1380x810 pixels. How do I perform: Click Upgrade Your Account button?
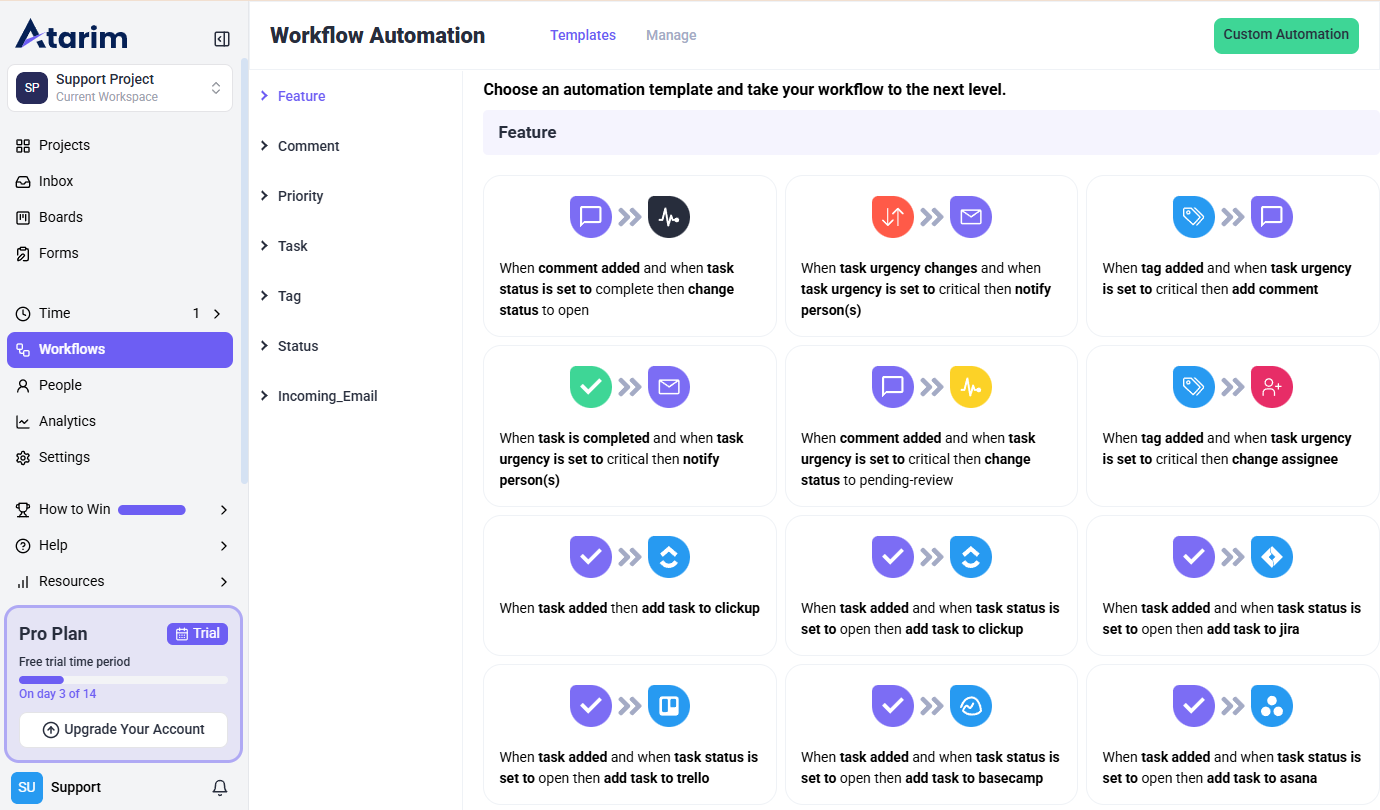pos(124,730)
